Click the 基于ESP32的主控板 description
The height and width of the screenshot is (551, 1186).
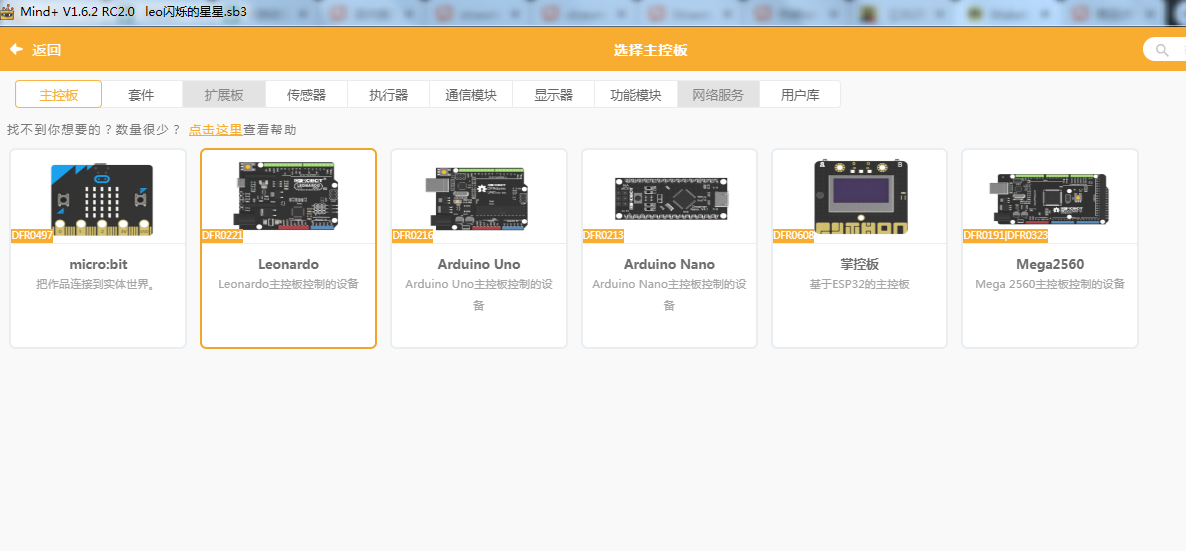tap(859, 285)
